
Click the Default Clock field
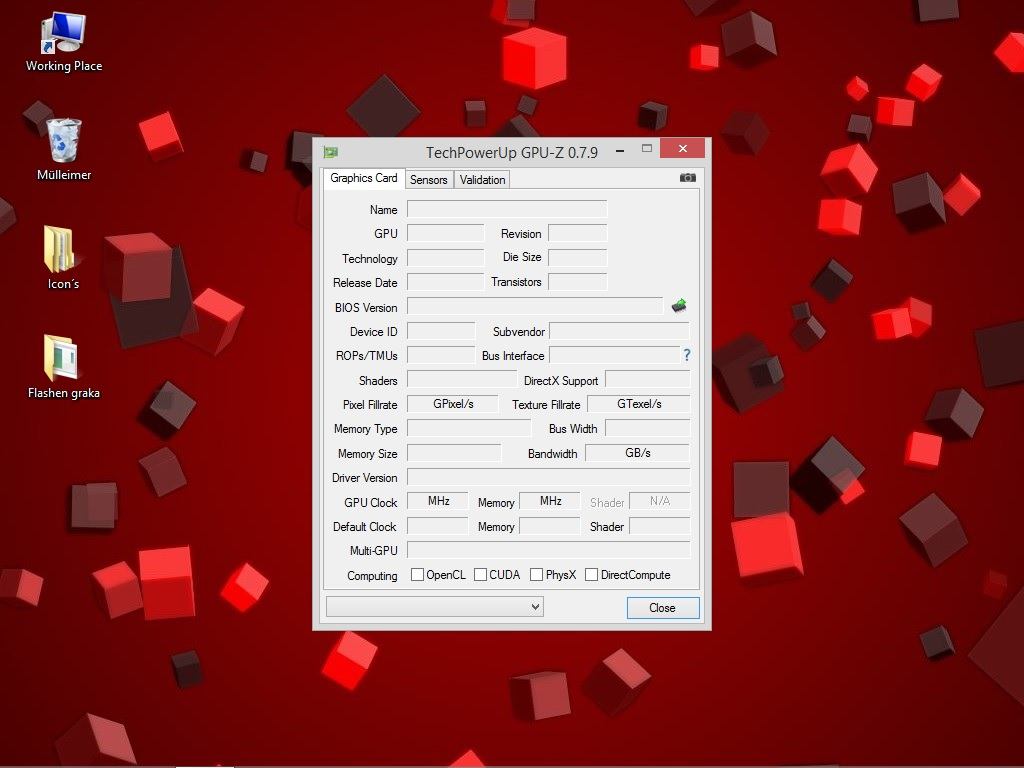pos(438,526)
